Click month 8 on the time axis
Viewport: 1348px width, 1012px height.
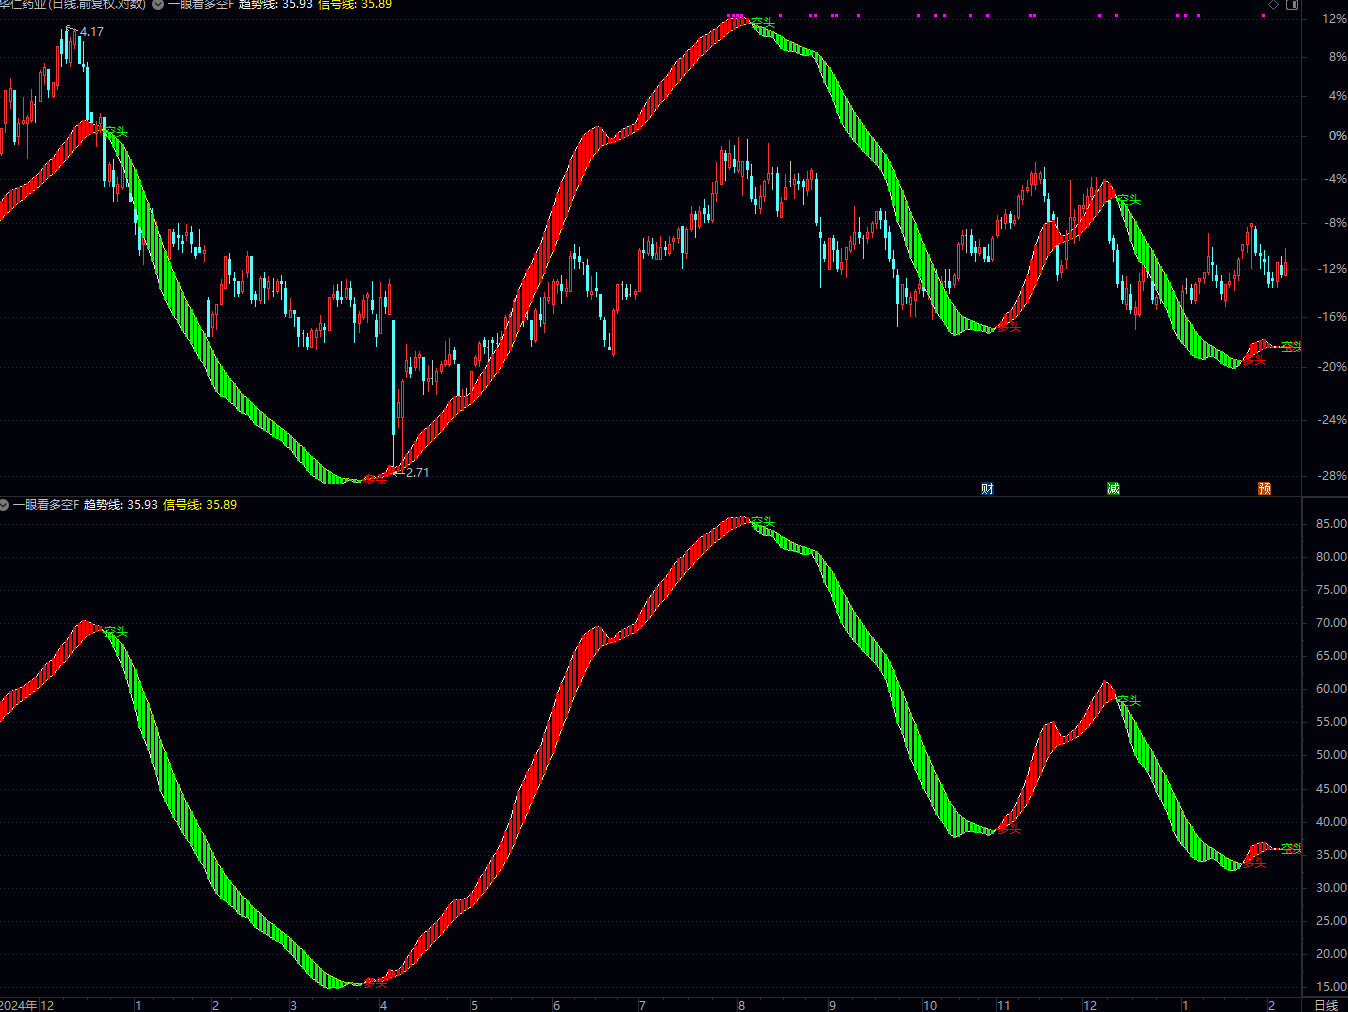(741, 1005)
